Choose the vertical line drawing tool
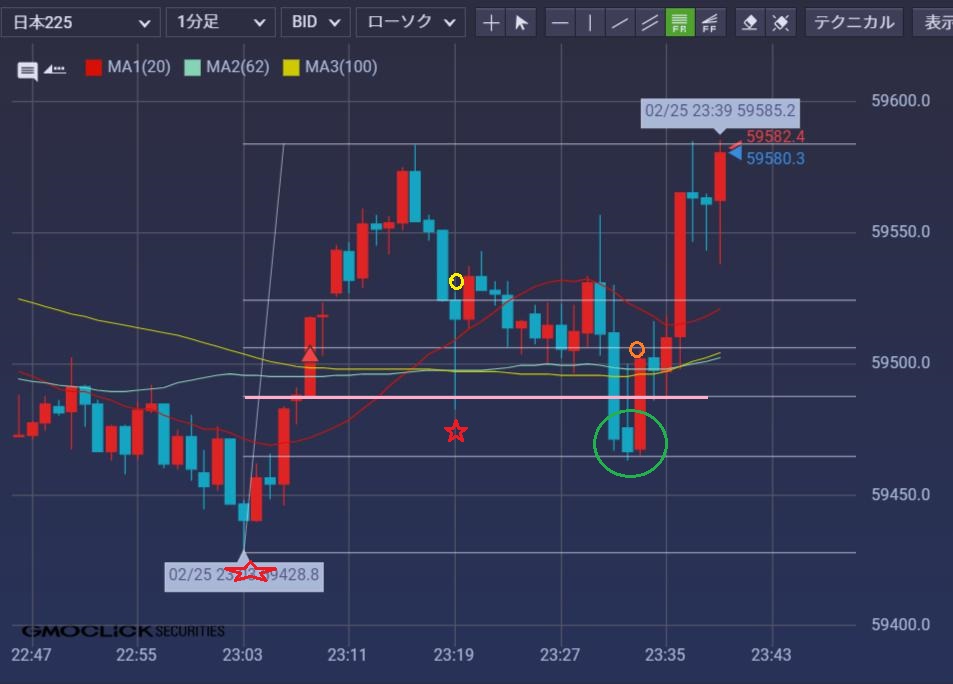The height and width of the screenshot is (684, 953). point(591,22)
